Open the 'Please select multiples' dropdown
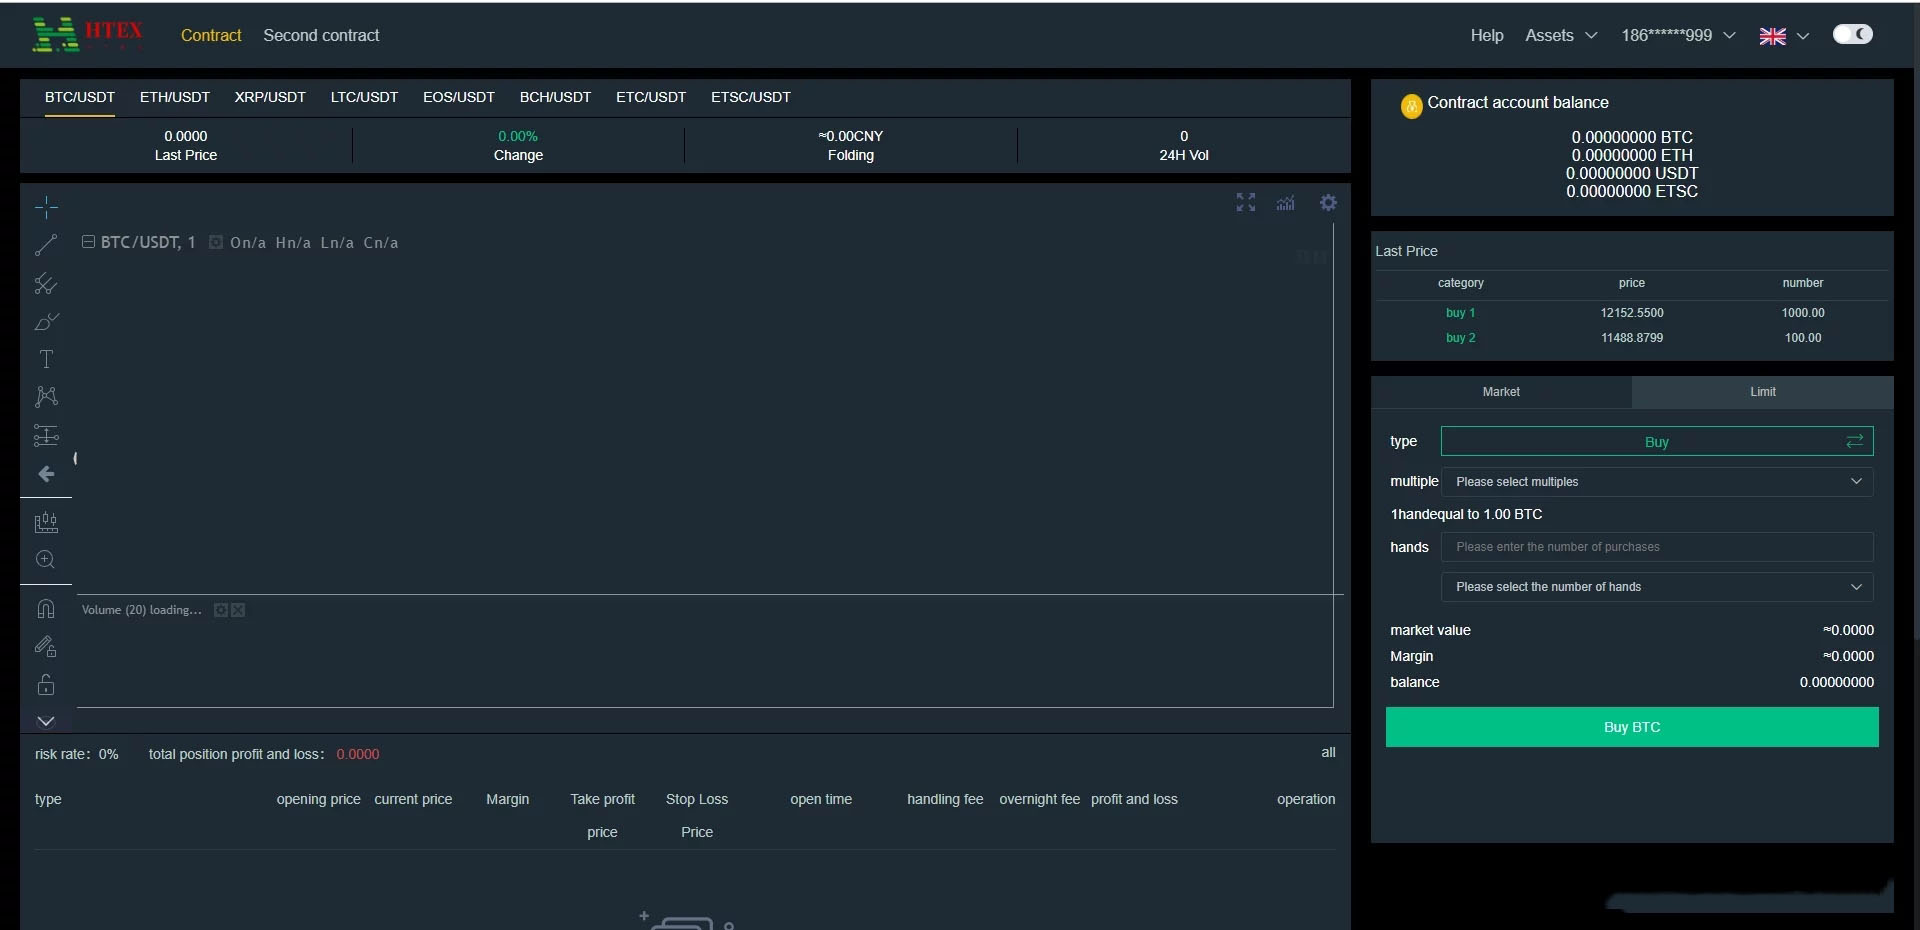The image size is (1920, 930). pyautogui.click(x=1656, y=482)
